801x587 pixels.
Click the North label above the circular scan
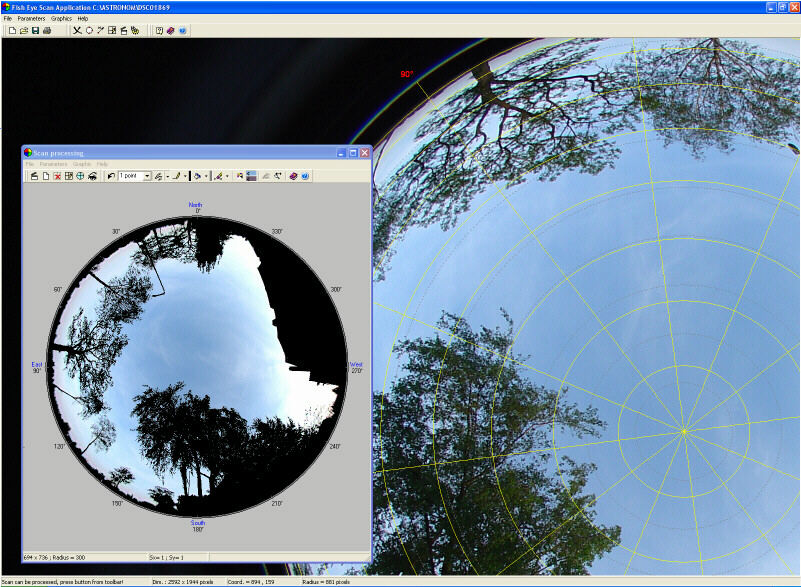196,205
